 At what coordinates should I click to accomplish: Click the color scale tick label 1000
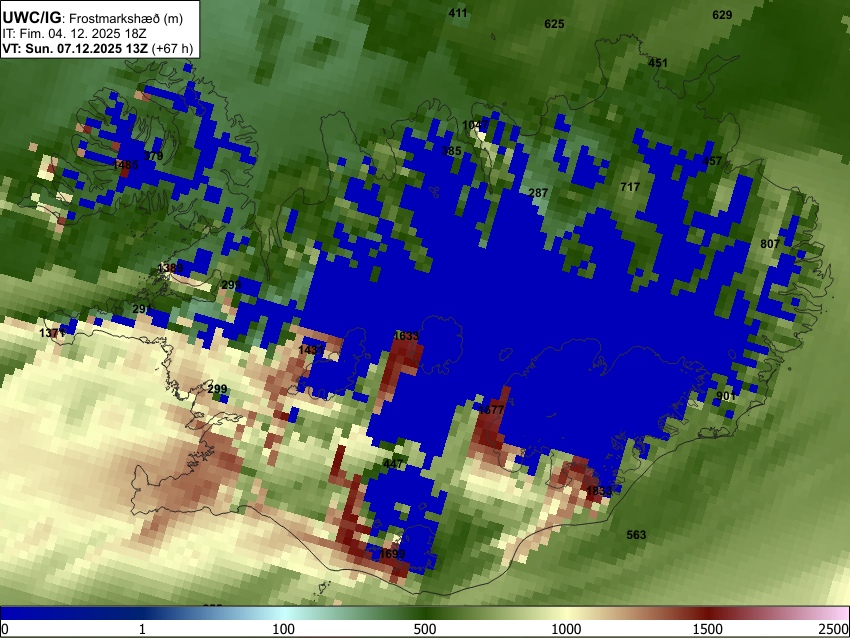(x=566, y=629)
